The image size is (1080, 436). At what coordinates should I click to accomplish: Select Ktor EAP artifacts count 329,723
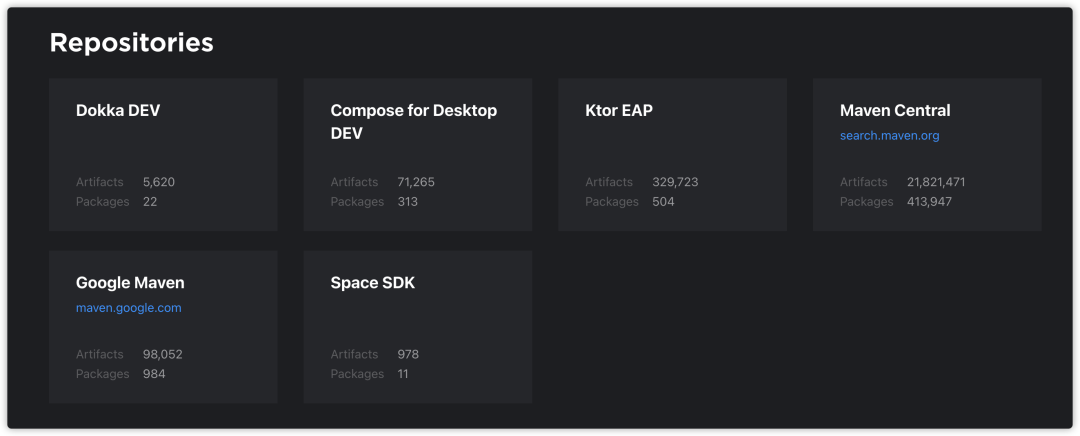click(x=675, y=182)
